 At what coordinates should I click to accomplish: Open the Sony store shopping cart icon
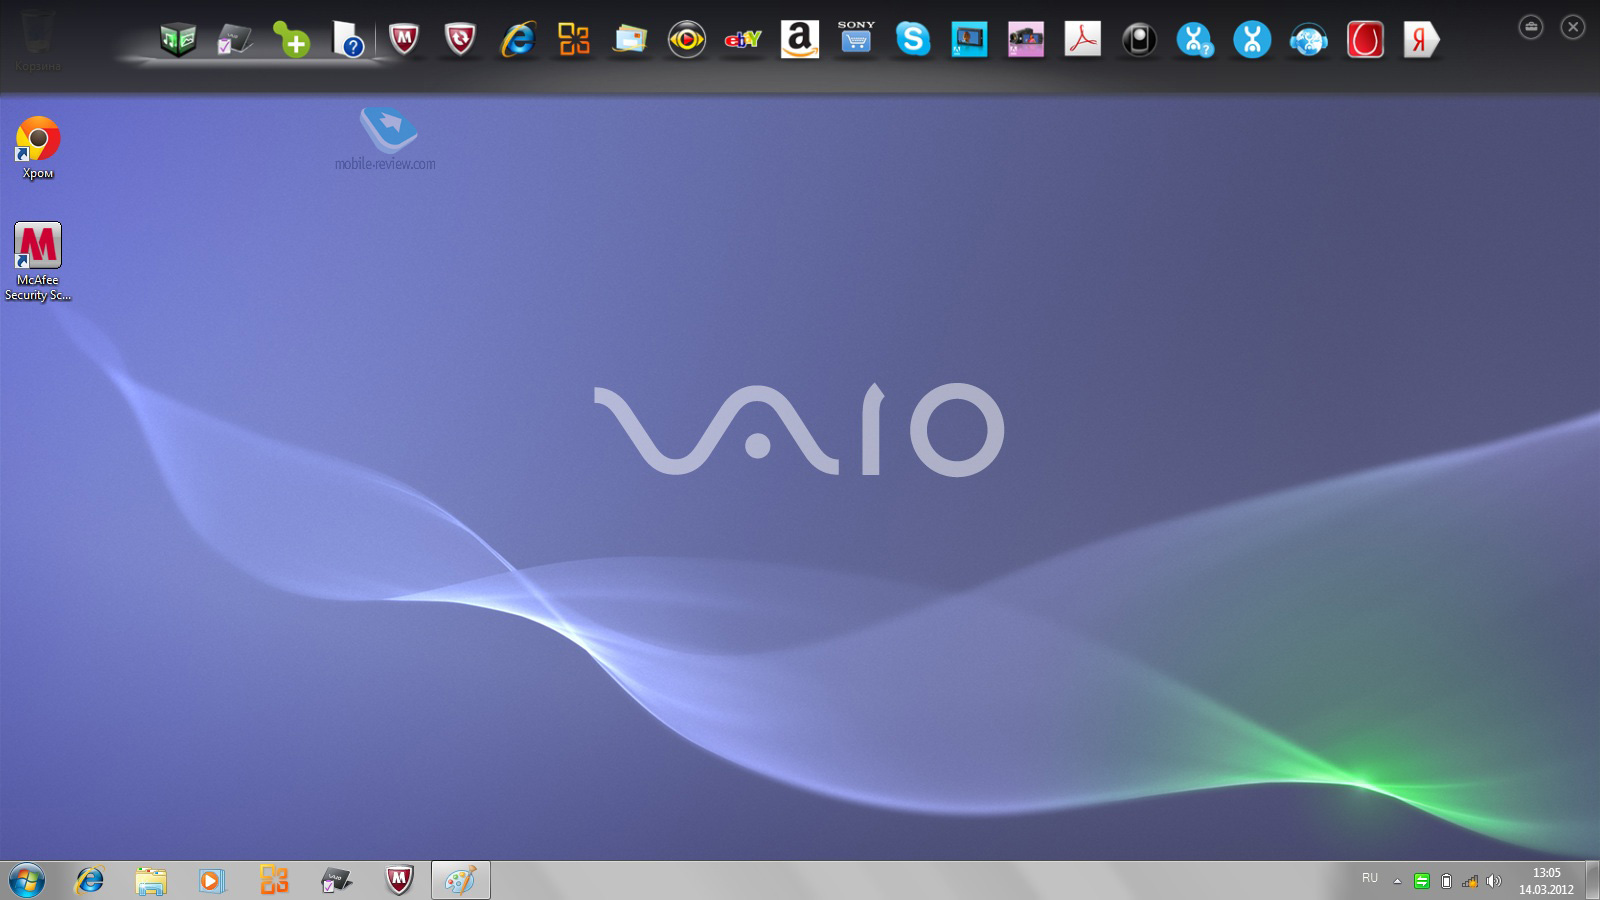(856, 38)
